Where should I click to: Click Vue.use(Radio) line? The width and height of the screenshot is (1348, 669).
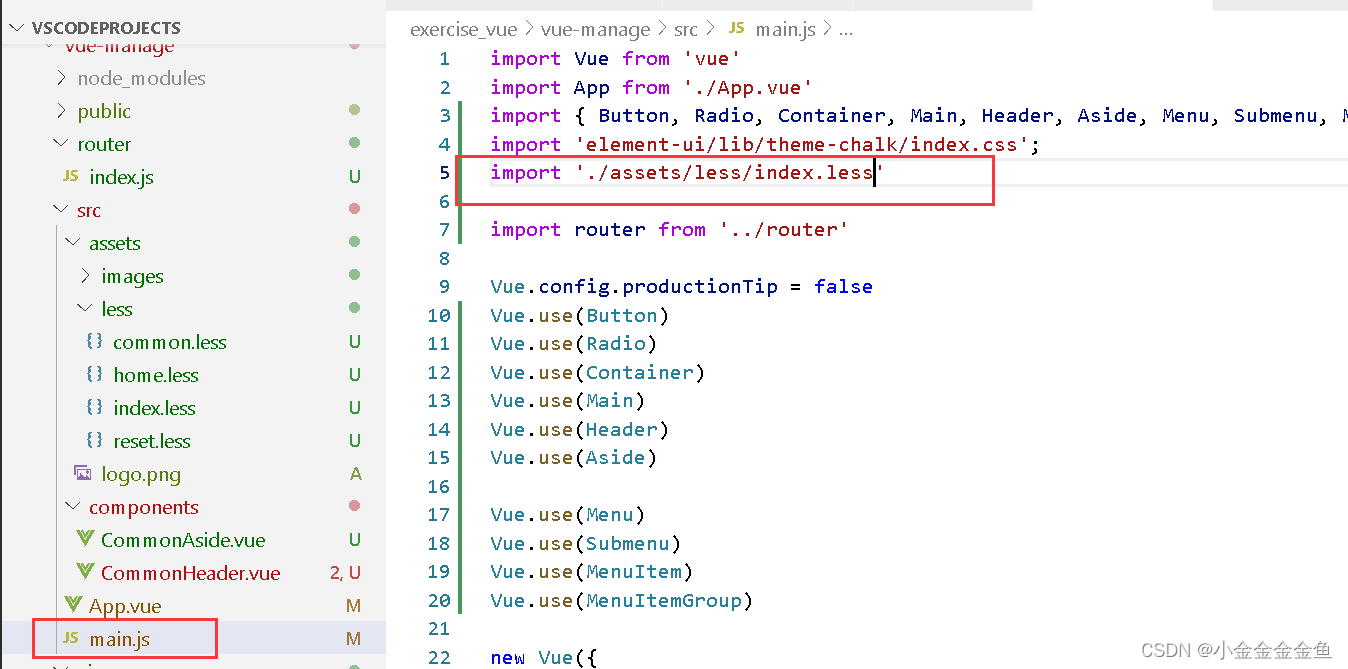[573, 344]
